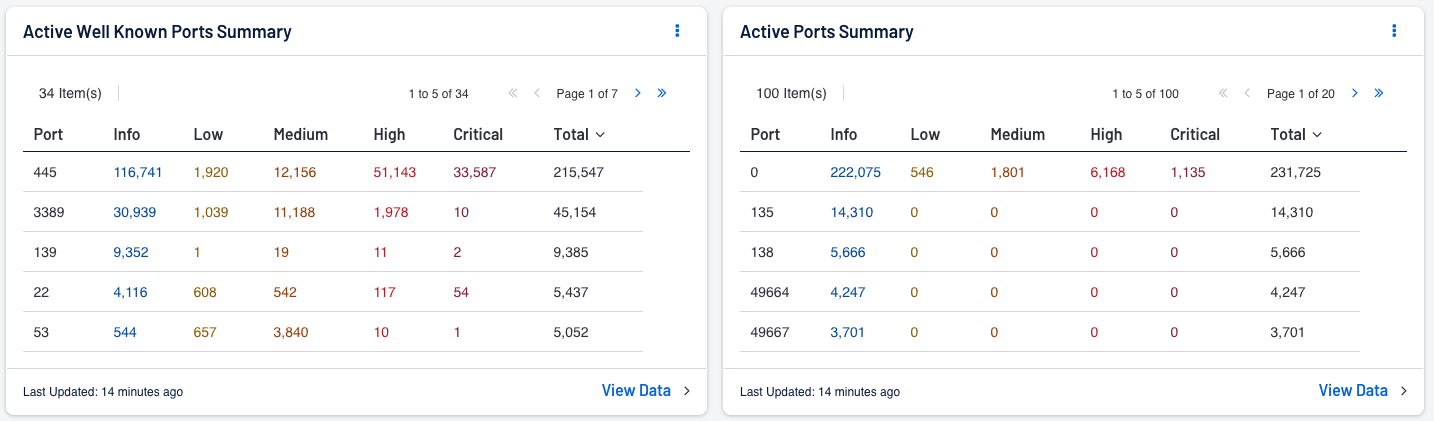Open kebab menu for Active Well Known Ports Summary

677,31
